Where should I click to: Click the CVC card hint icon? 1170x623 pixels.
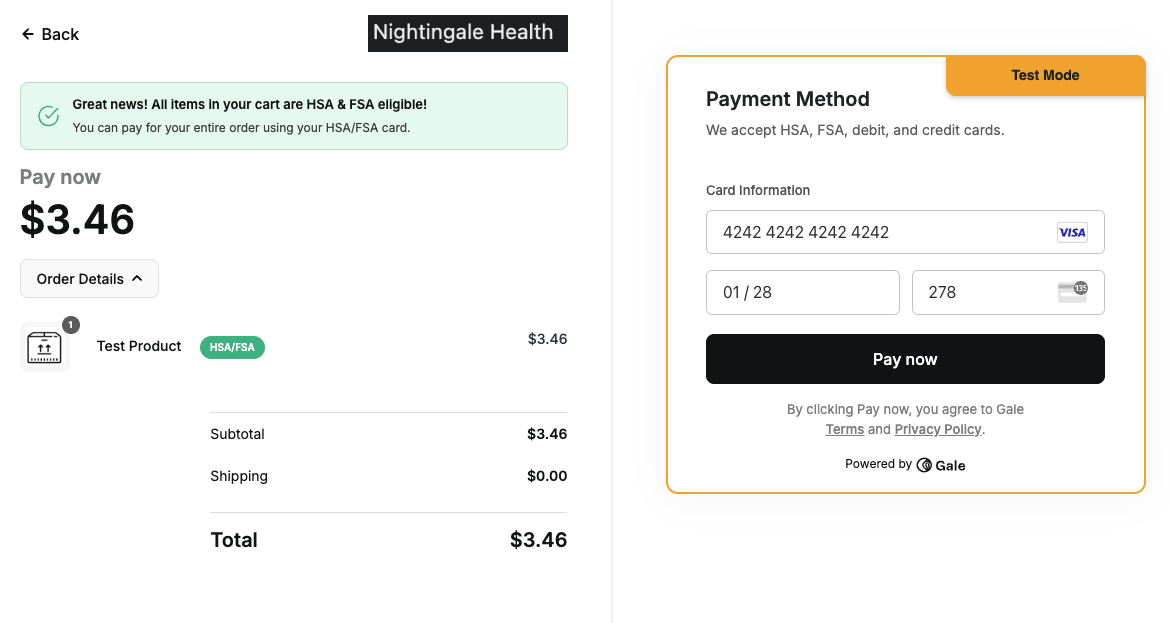click(x=1072, y=292)
